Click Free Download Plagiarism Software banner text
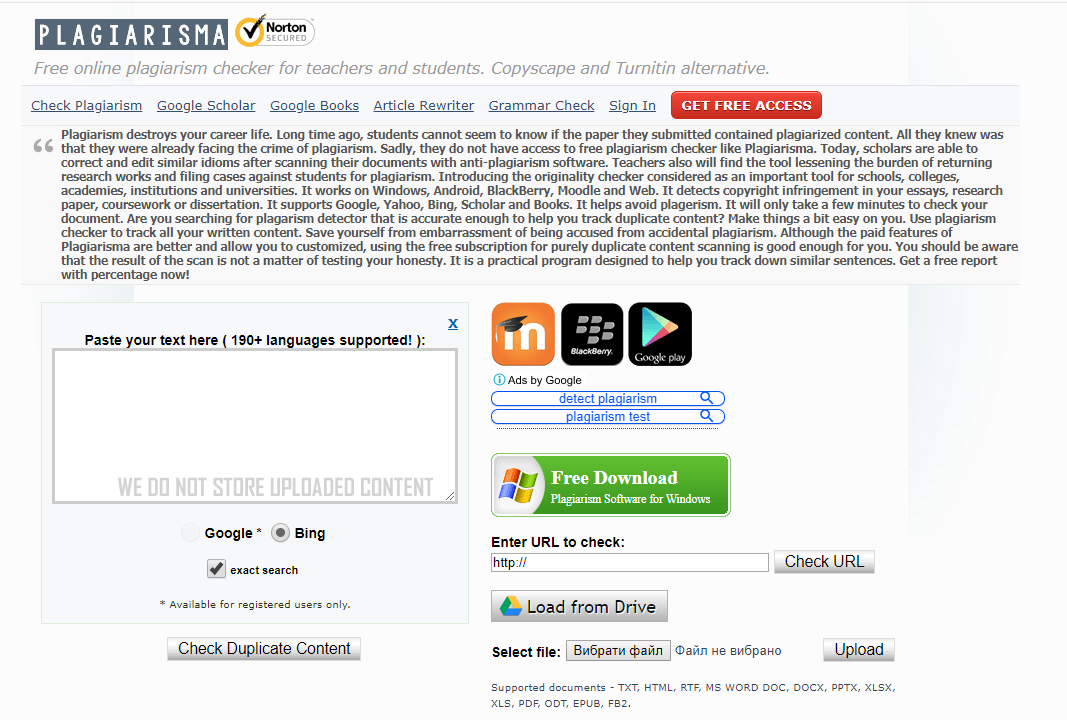 click(630, 487)
